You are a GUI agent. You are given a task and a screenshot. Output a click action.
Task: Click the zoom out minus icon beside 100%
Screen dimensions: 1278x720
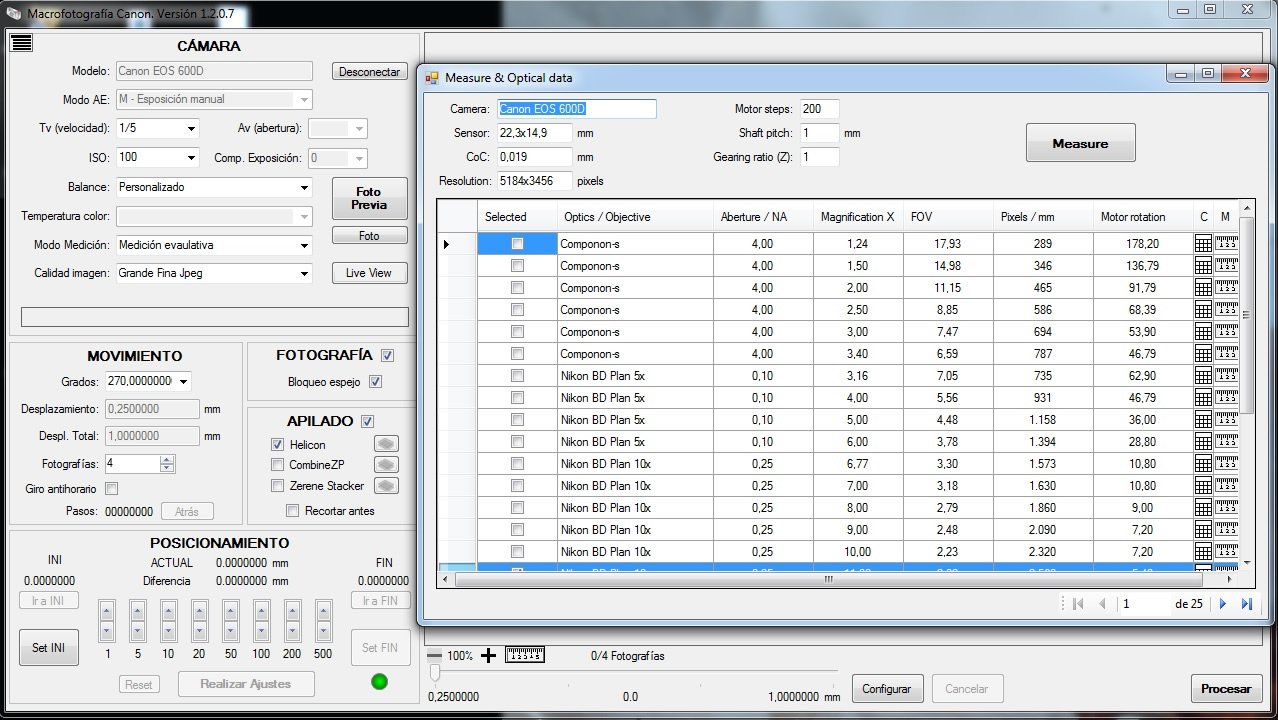tap(434, 655)
